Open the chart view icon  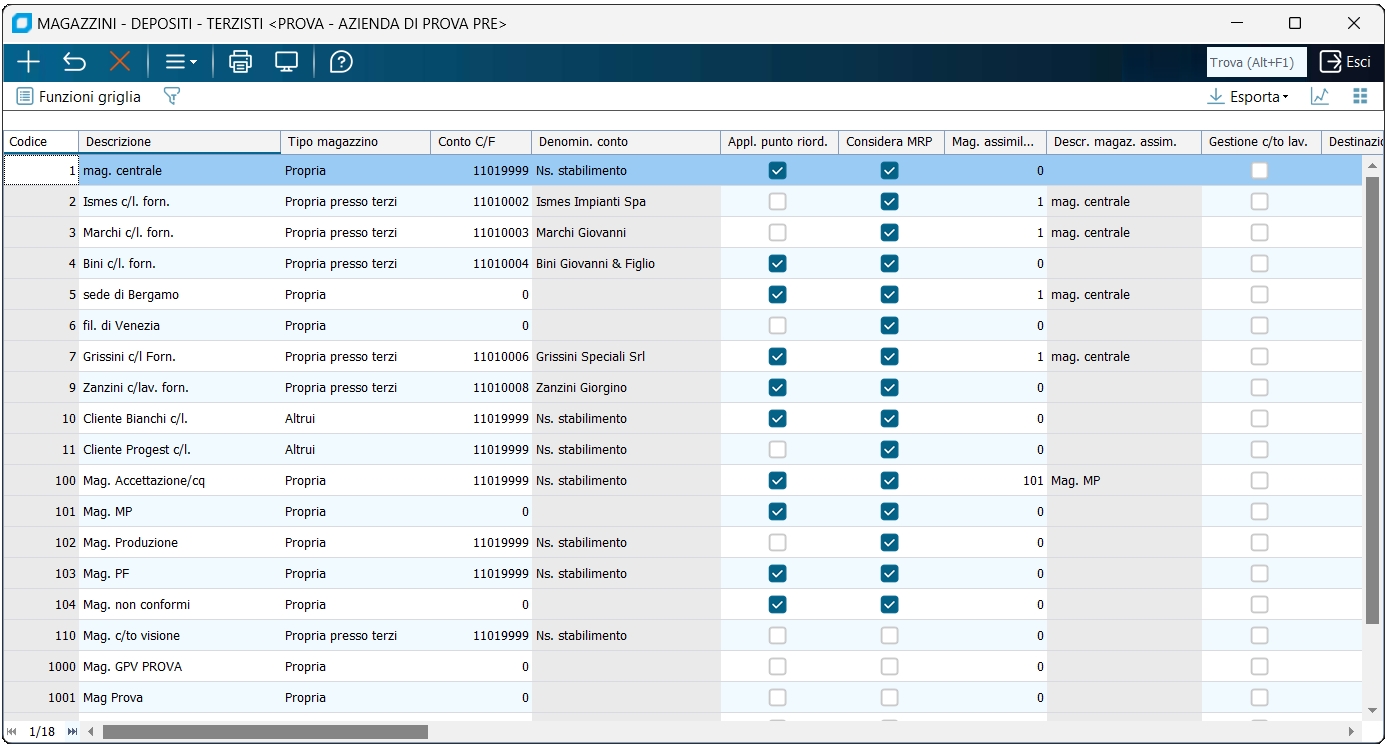coord(1320,96)
